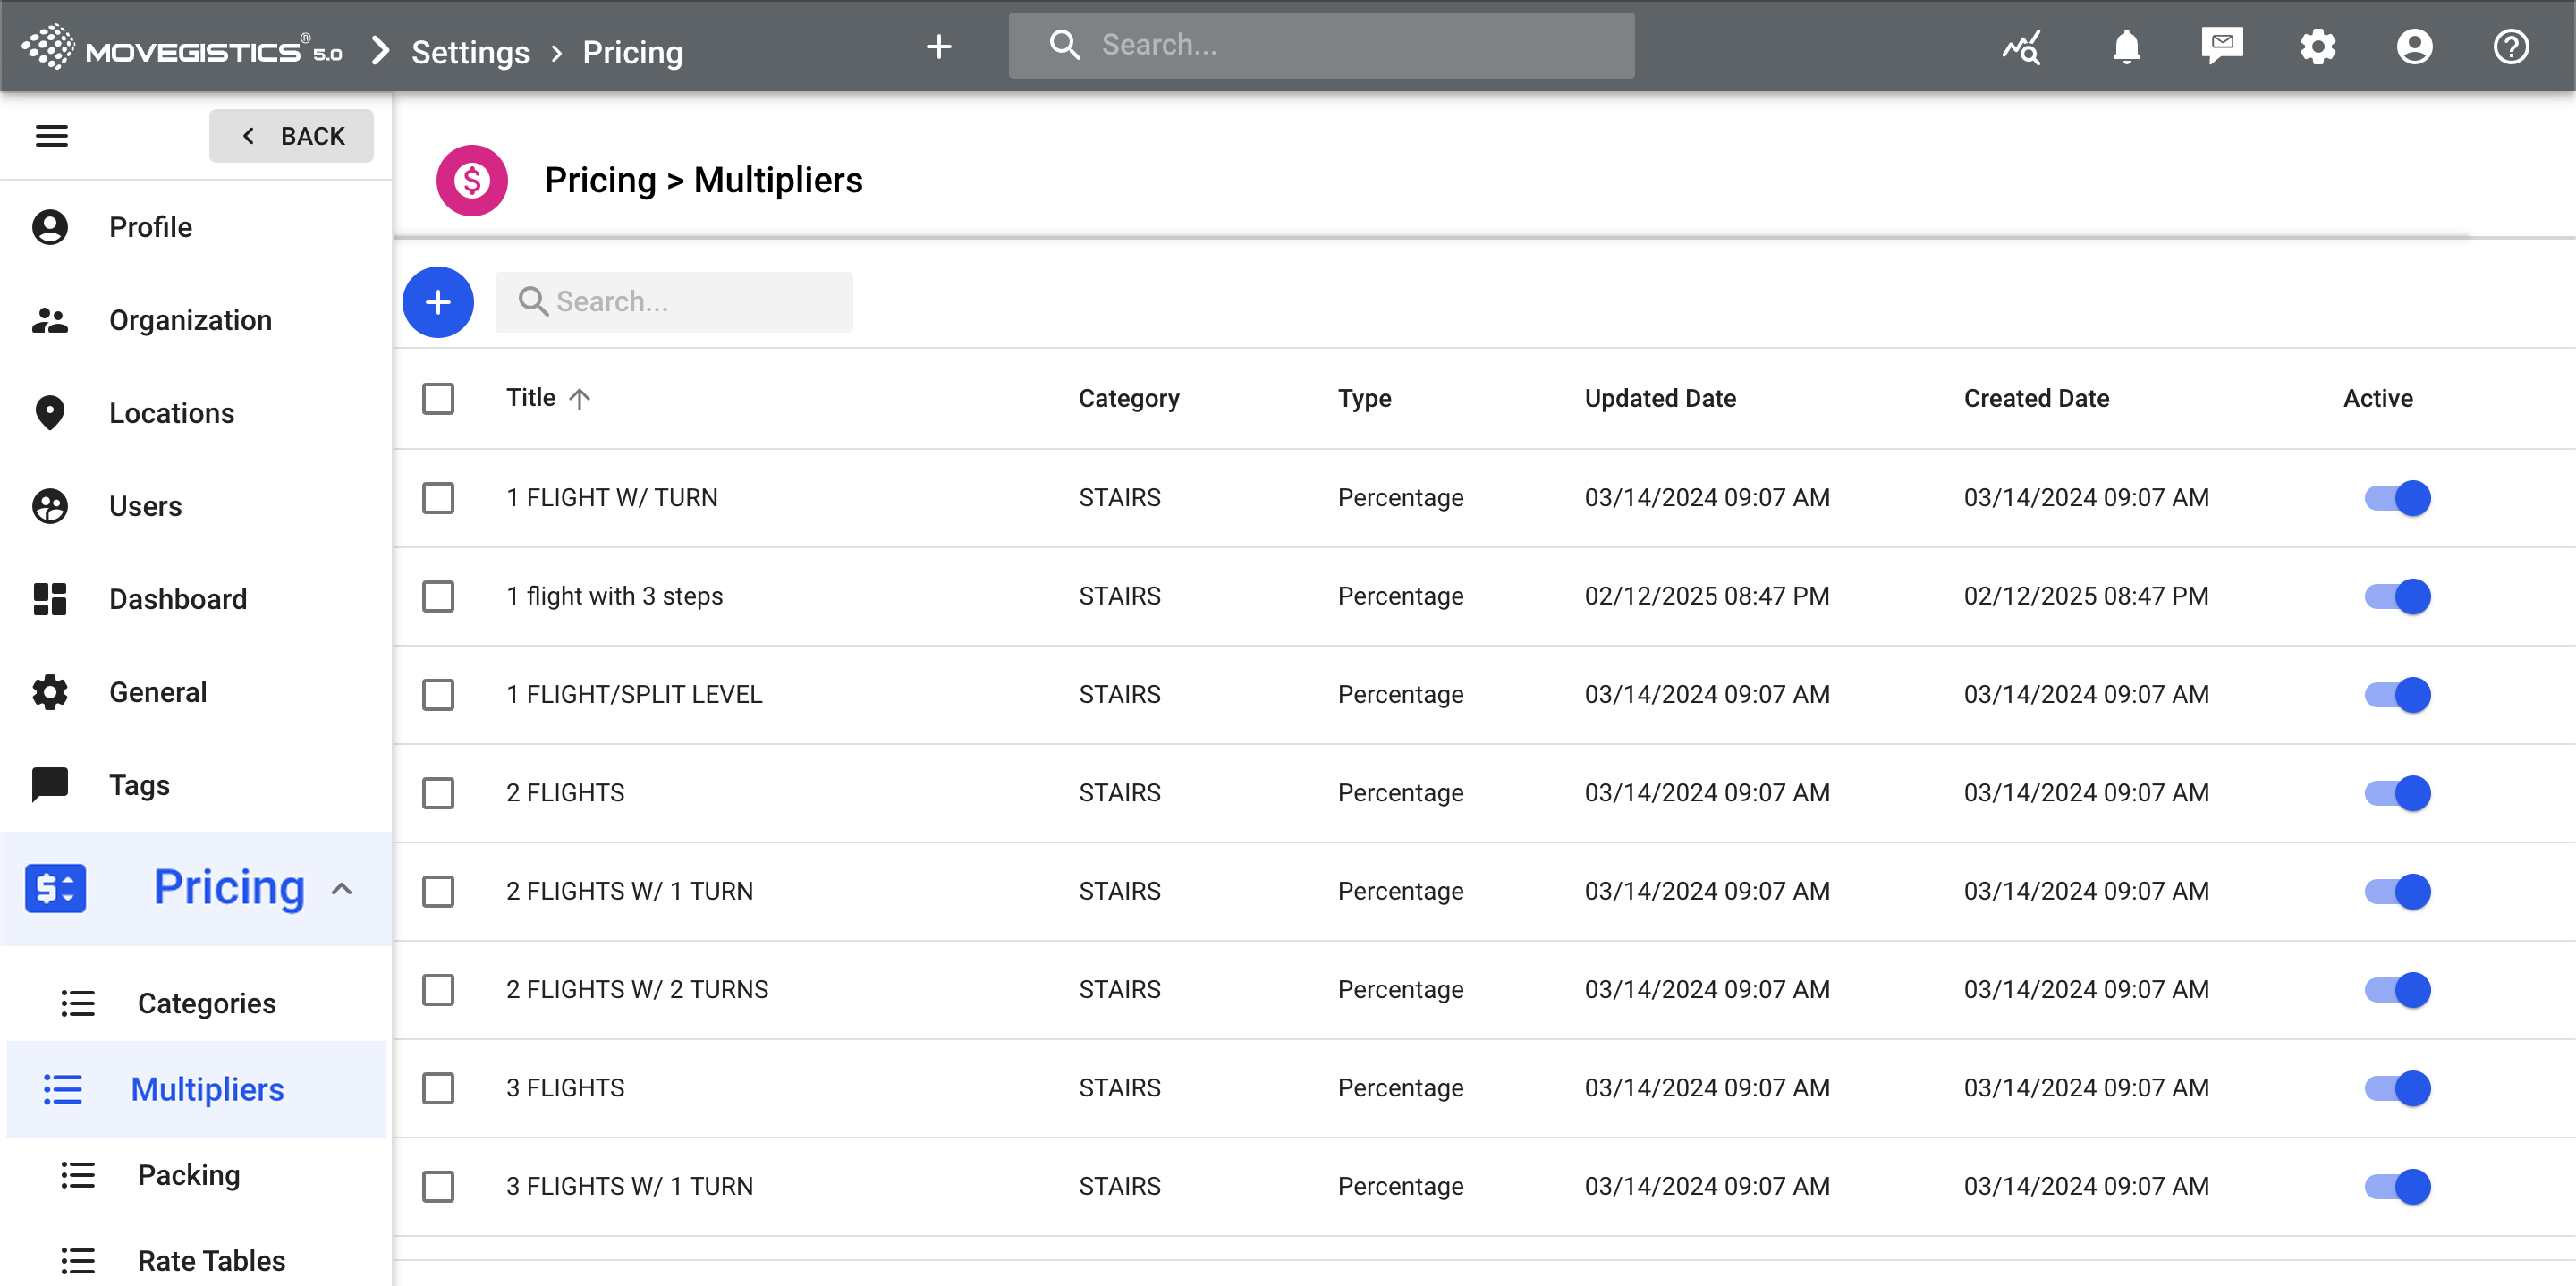
Task: Click the analytics search chart icon
Action: [x=2021, y=47]
